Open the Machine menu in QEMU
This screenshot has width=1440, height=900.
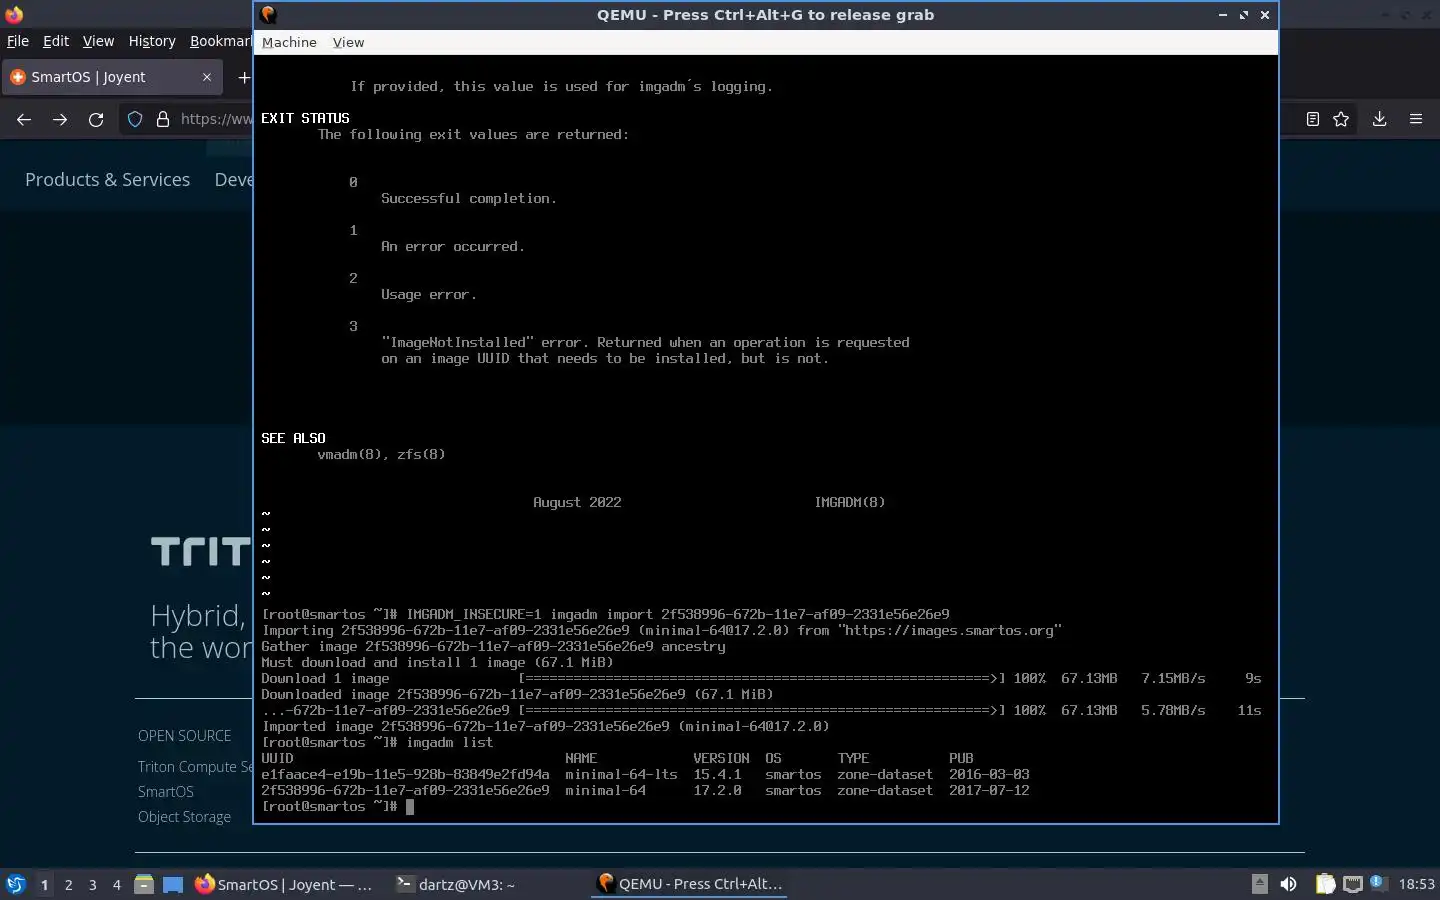tap(289, 42)
